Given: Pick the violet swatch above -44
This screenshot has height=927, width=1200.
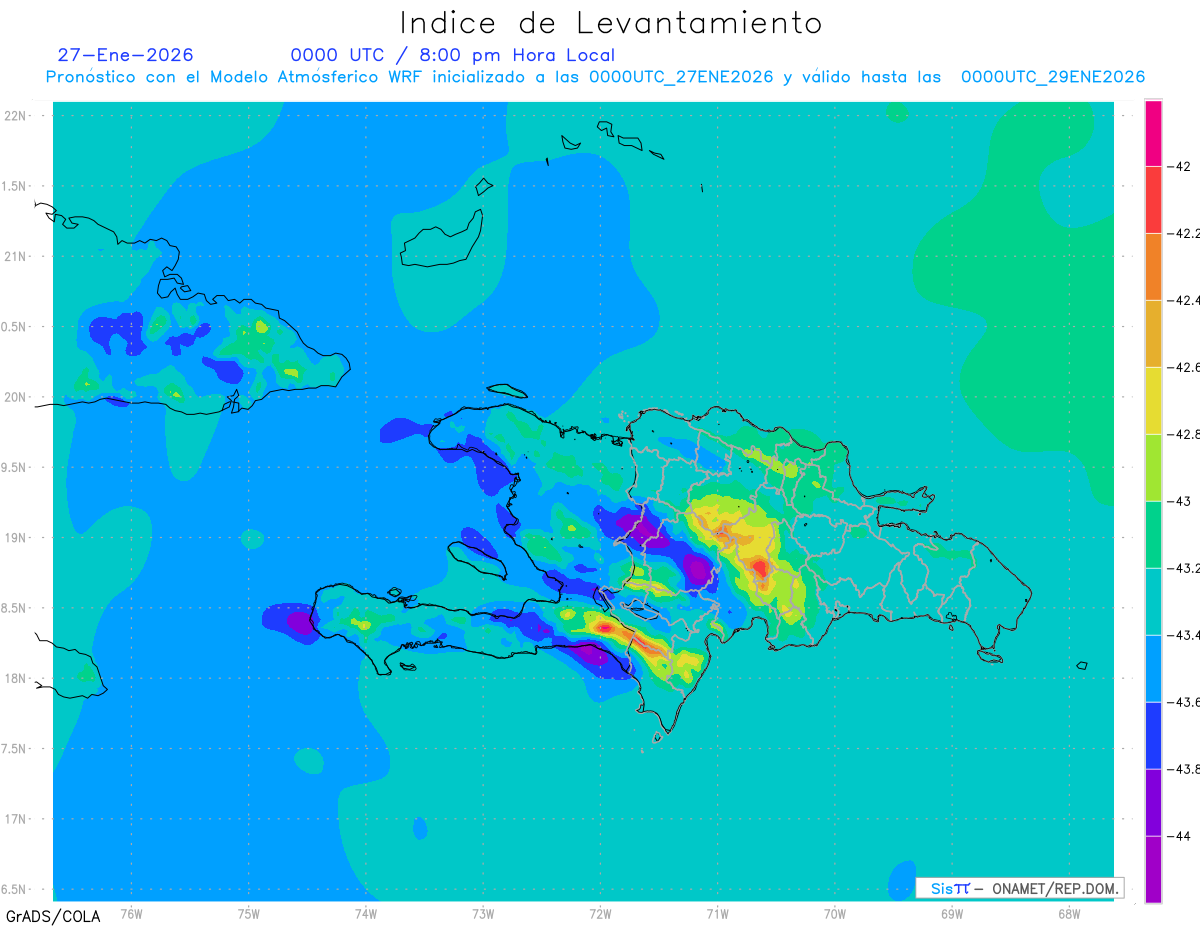Looking at the screenshot, I should (1153, 803).
